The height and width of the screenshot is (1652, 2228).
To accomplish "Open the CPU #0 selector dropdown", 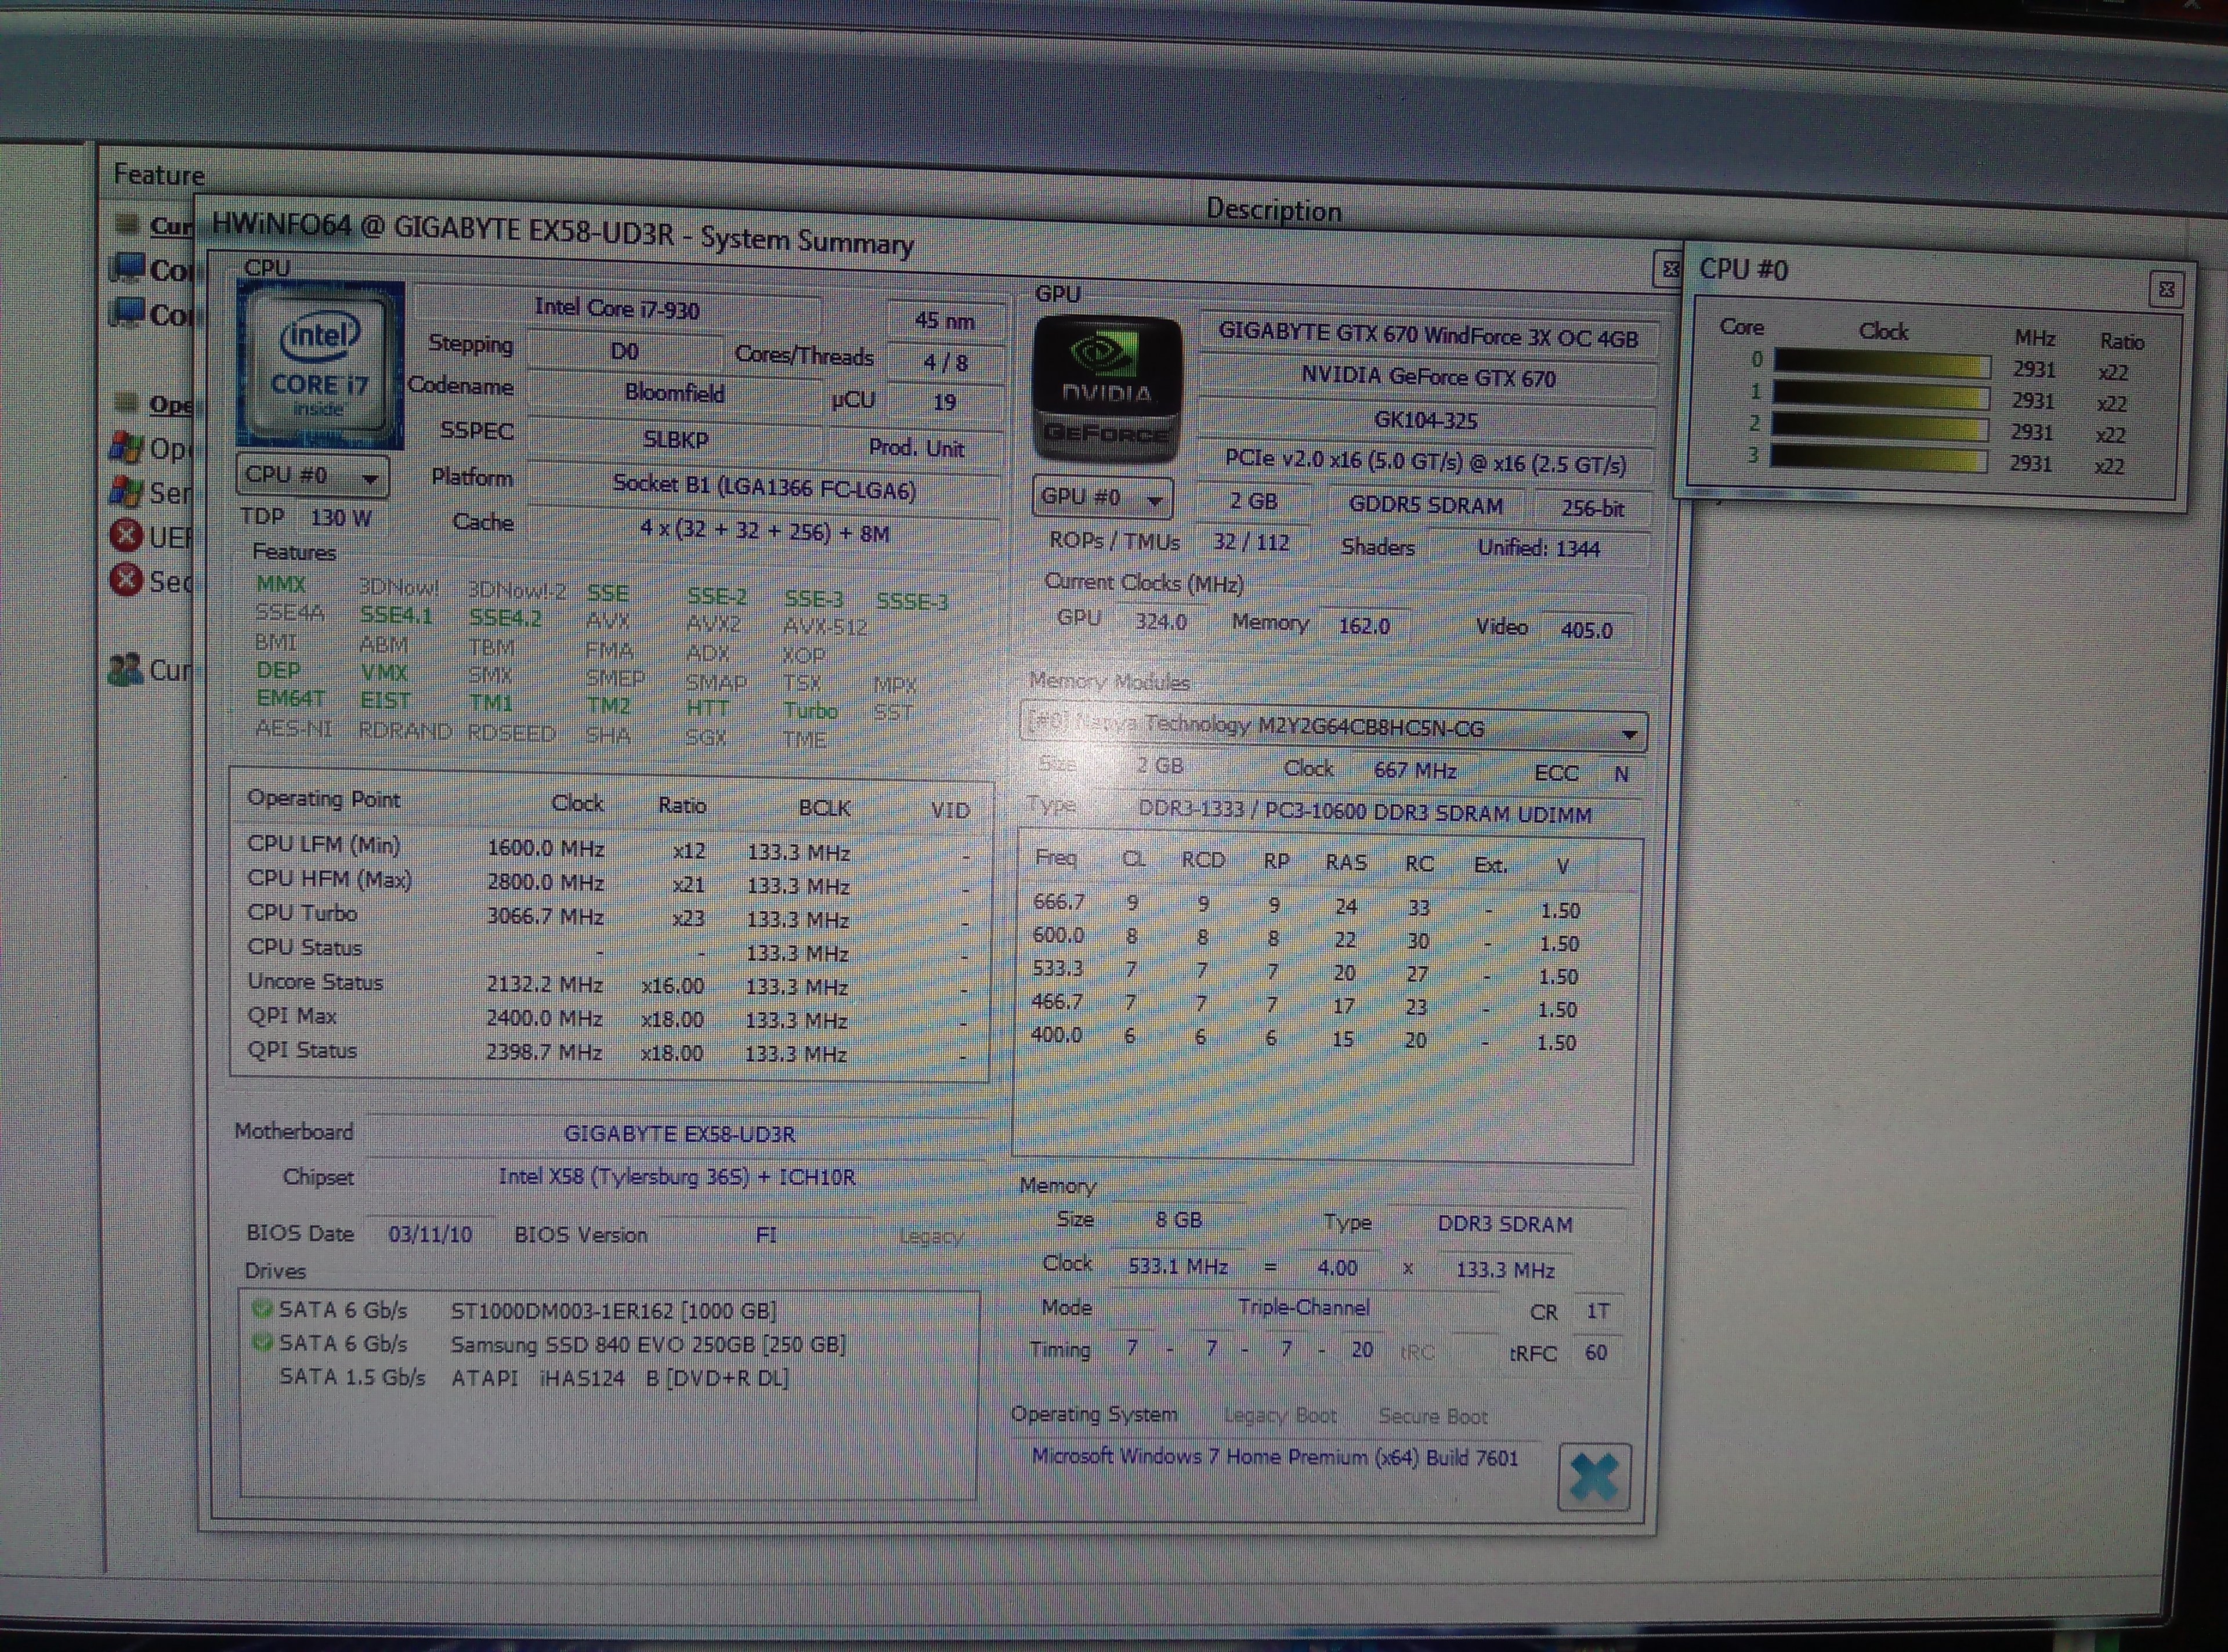I will 313,476.
